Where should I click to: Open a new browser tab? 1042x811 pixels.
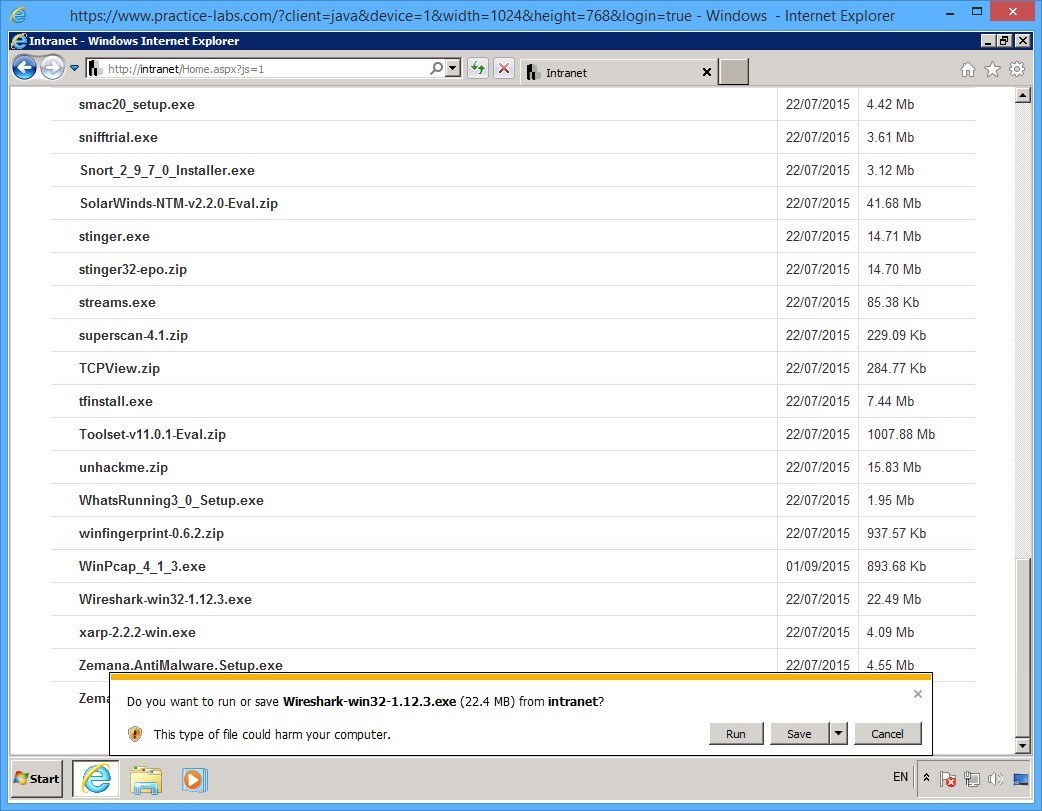coord(733,71)
